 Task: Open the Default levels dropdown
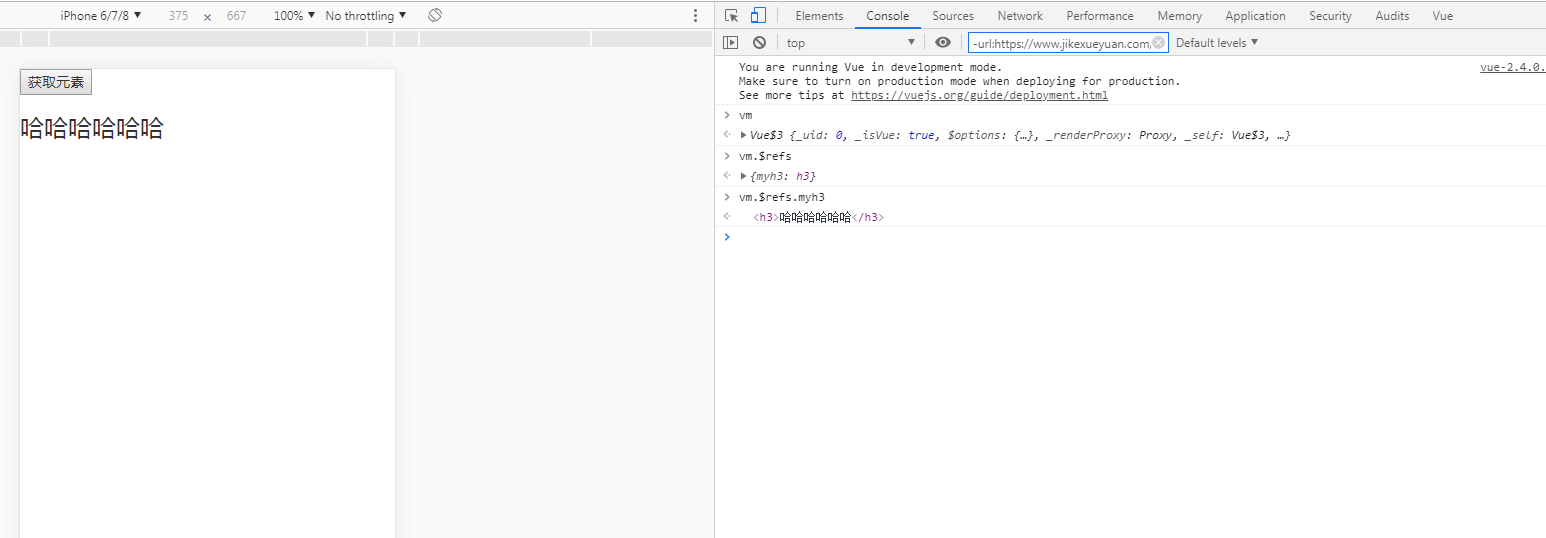[1217, 42]
